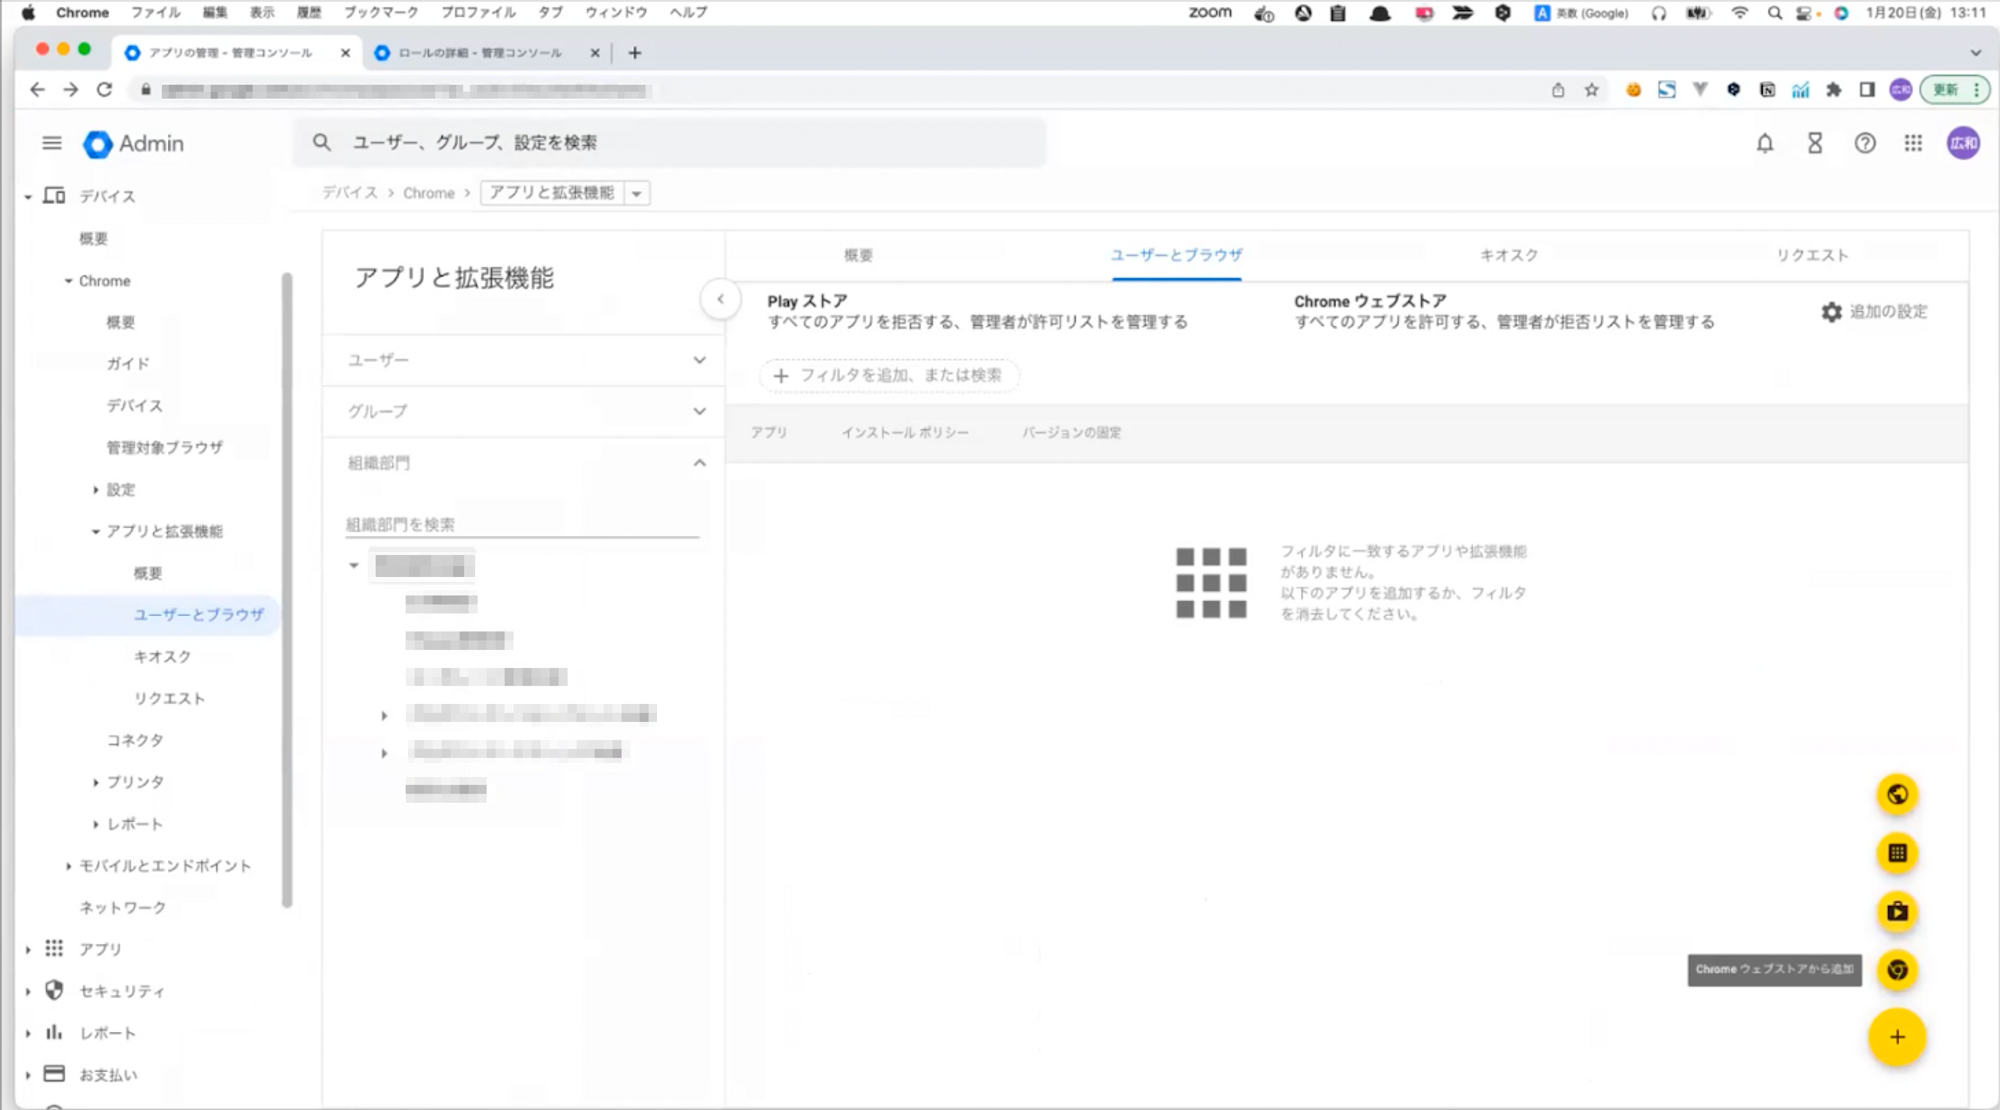Click フィルタを追加、または検索 filter chip

888,375
